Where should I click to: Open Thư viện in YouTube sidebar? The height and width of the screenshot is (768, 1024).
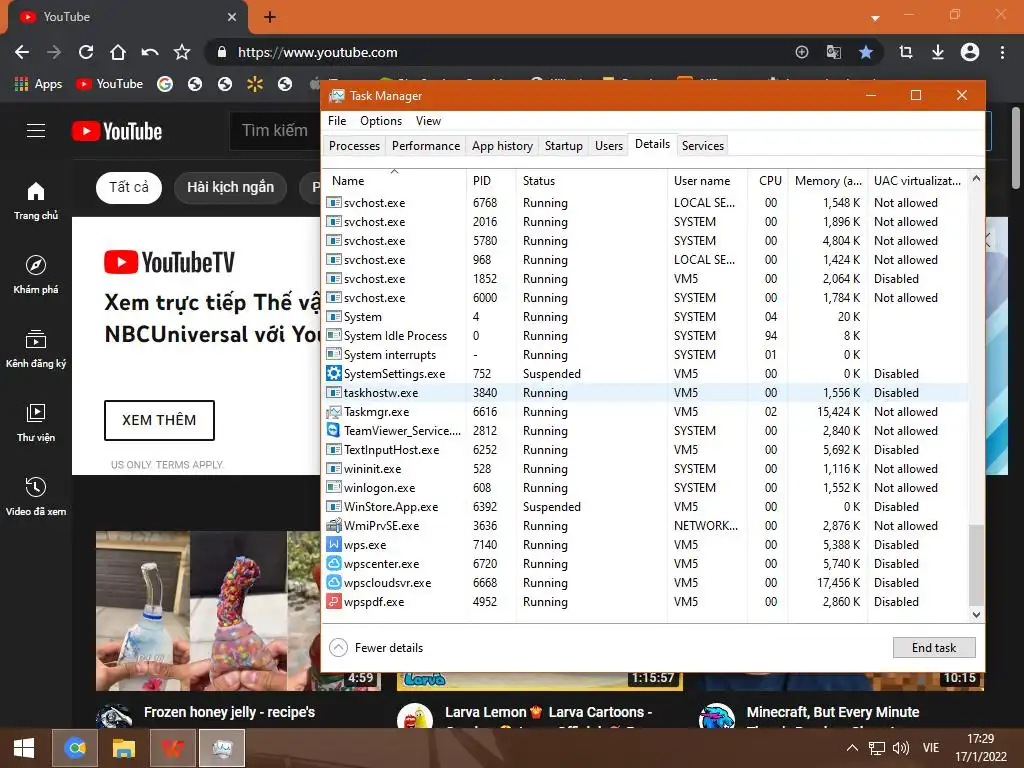tap(36, 423)
